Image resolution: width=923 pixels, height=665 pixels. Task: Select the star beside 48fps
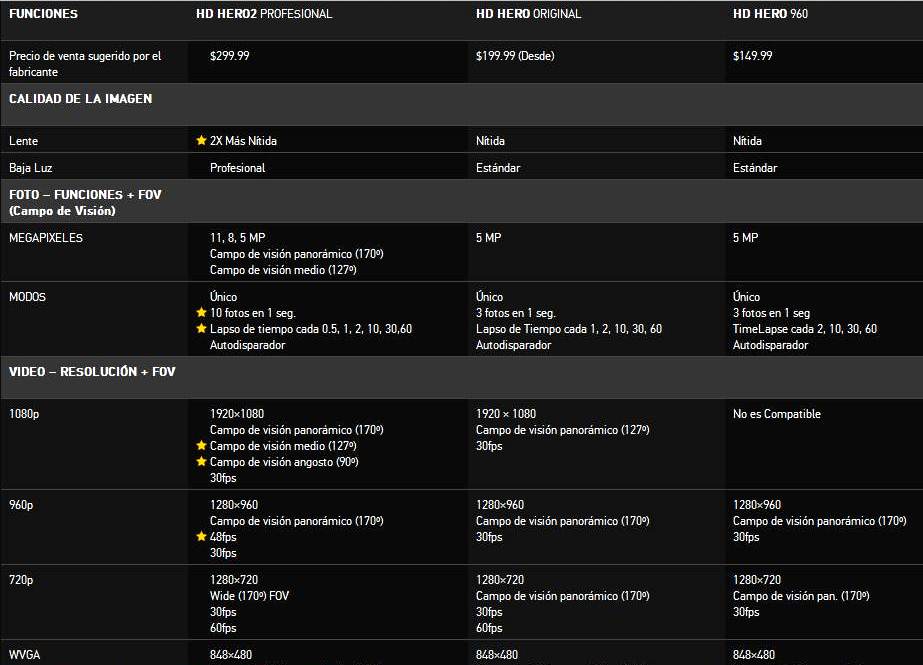(x=201, y=537)
